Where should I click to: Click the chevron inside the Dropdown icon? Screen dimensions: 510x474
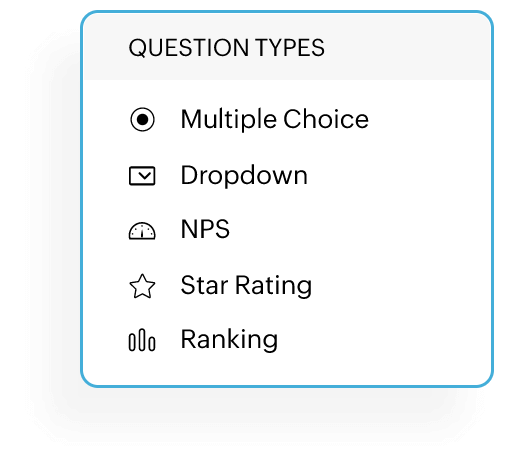click(144, 175)
